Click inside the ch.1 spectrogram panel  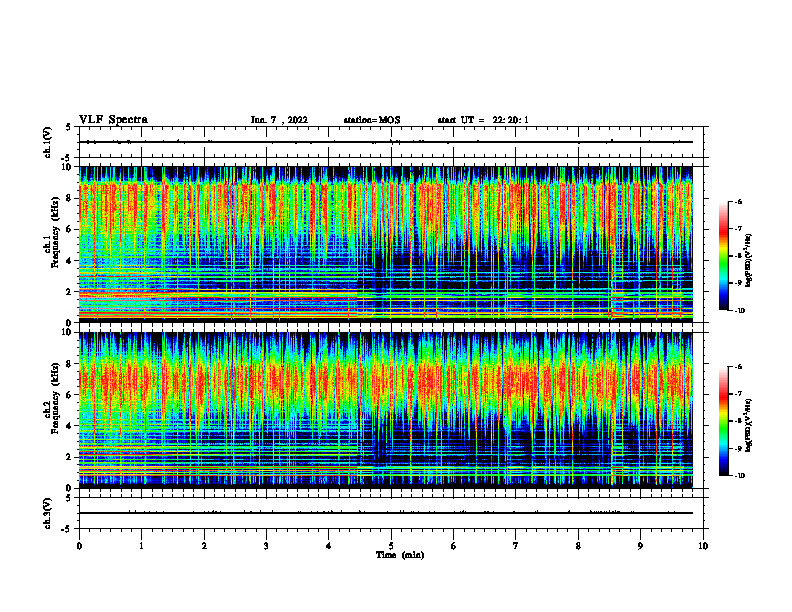click(x=386, y=244)
